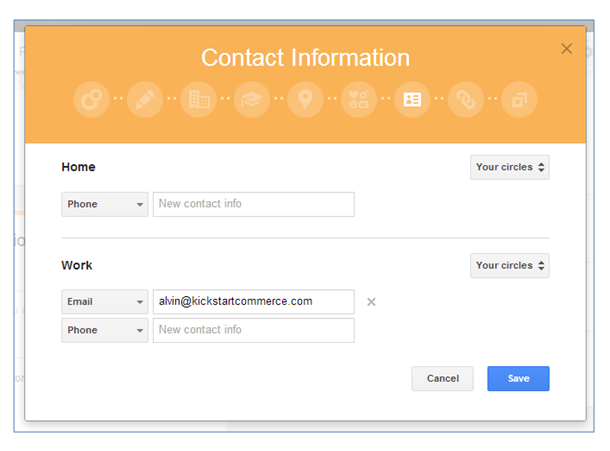Remove the work email entry

pos(371,302)
